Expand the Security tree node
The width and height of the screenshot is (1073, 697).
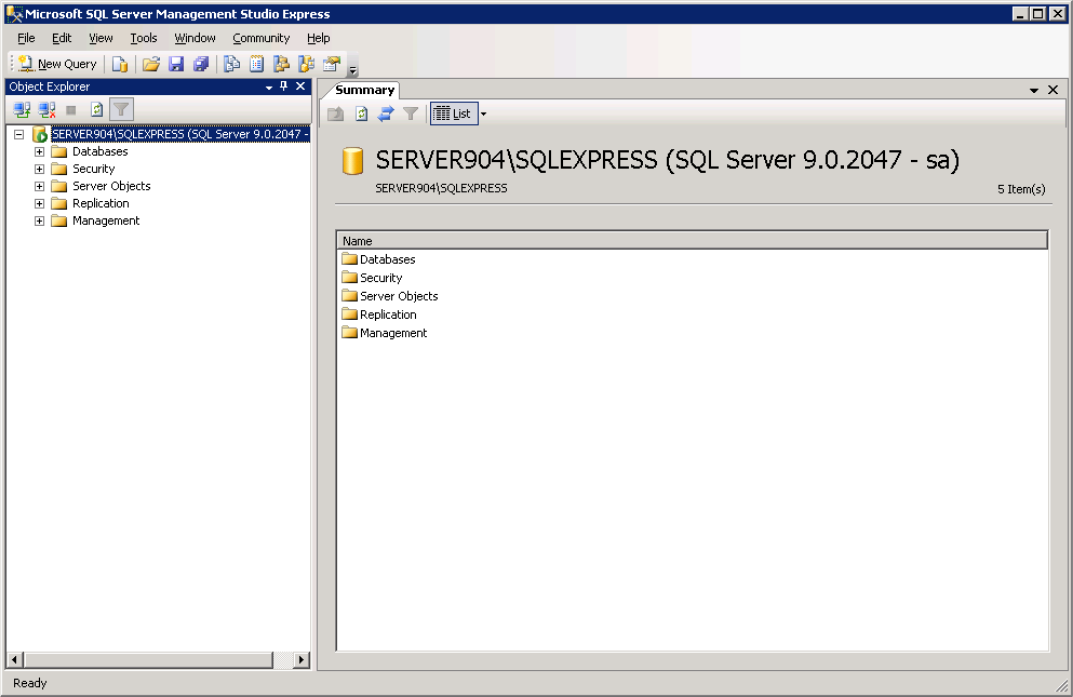pos(40,169)
